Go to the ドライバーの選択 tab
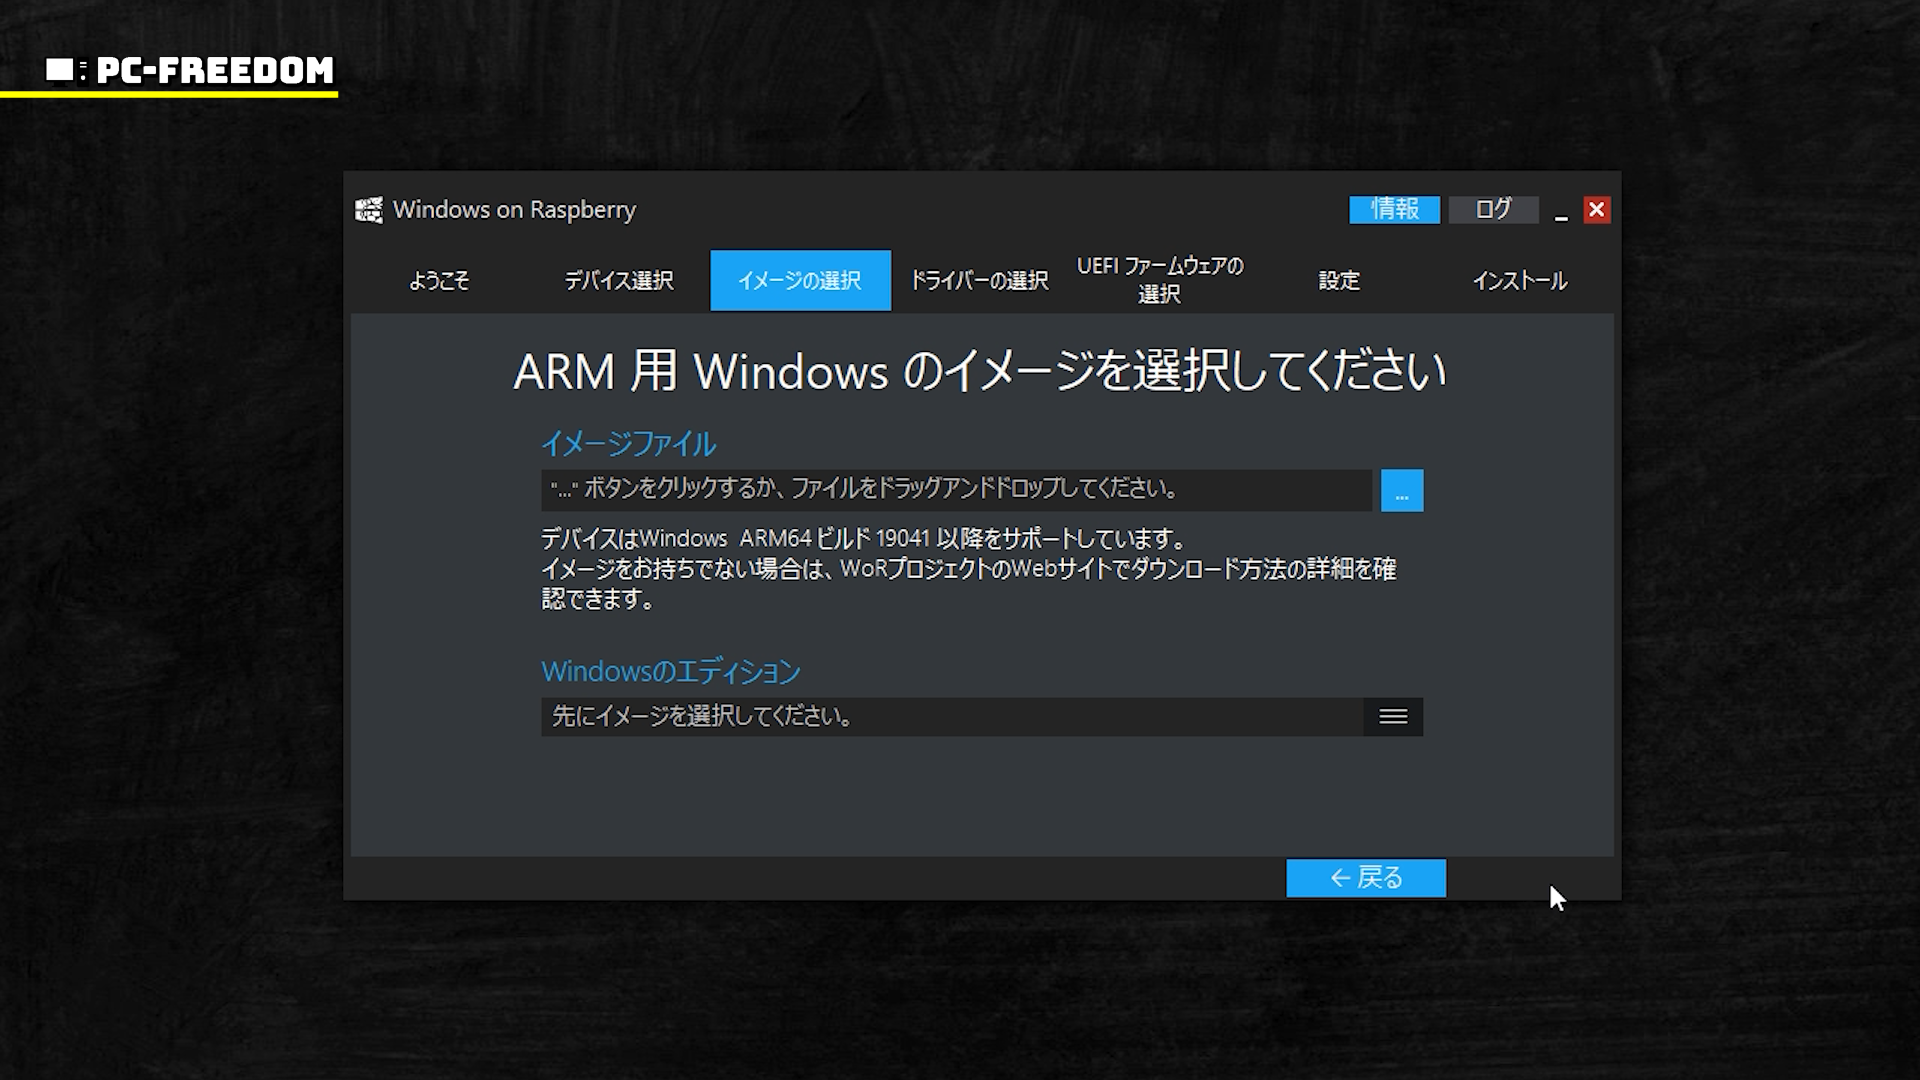Viewport: 1920px width, 1080px height. point(979,281)
